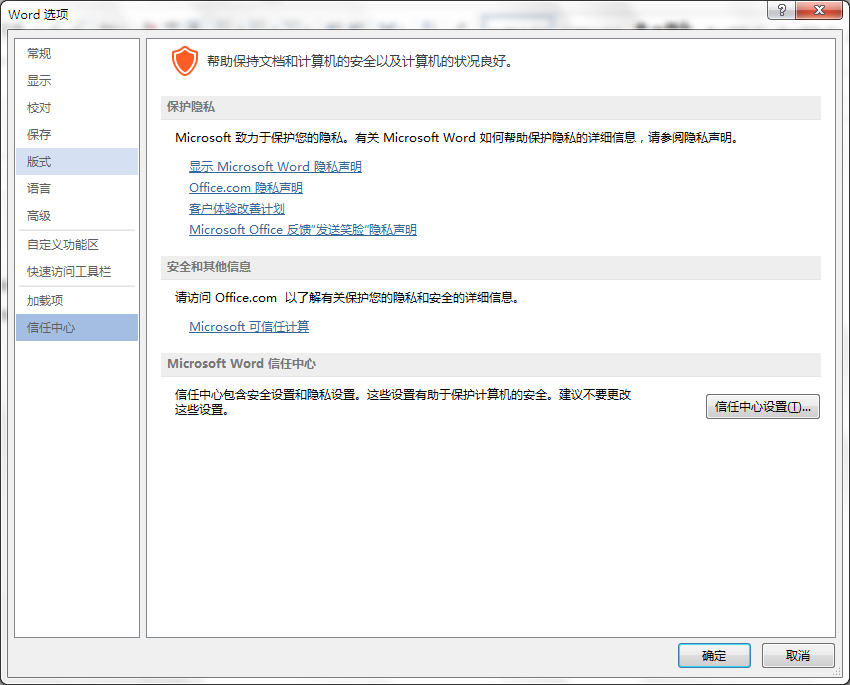850x685 pixels.
Task: Follow the Office.com 隐私声明 link
Action: [x=246, y=188]
